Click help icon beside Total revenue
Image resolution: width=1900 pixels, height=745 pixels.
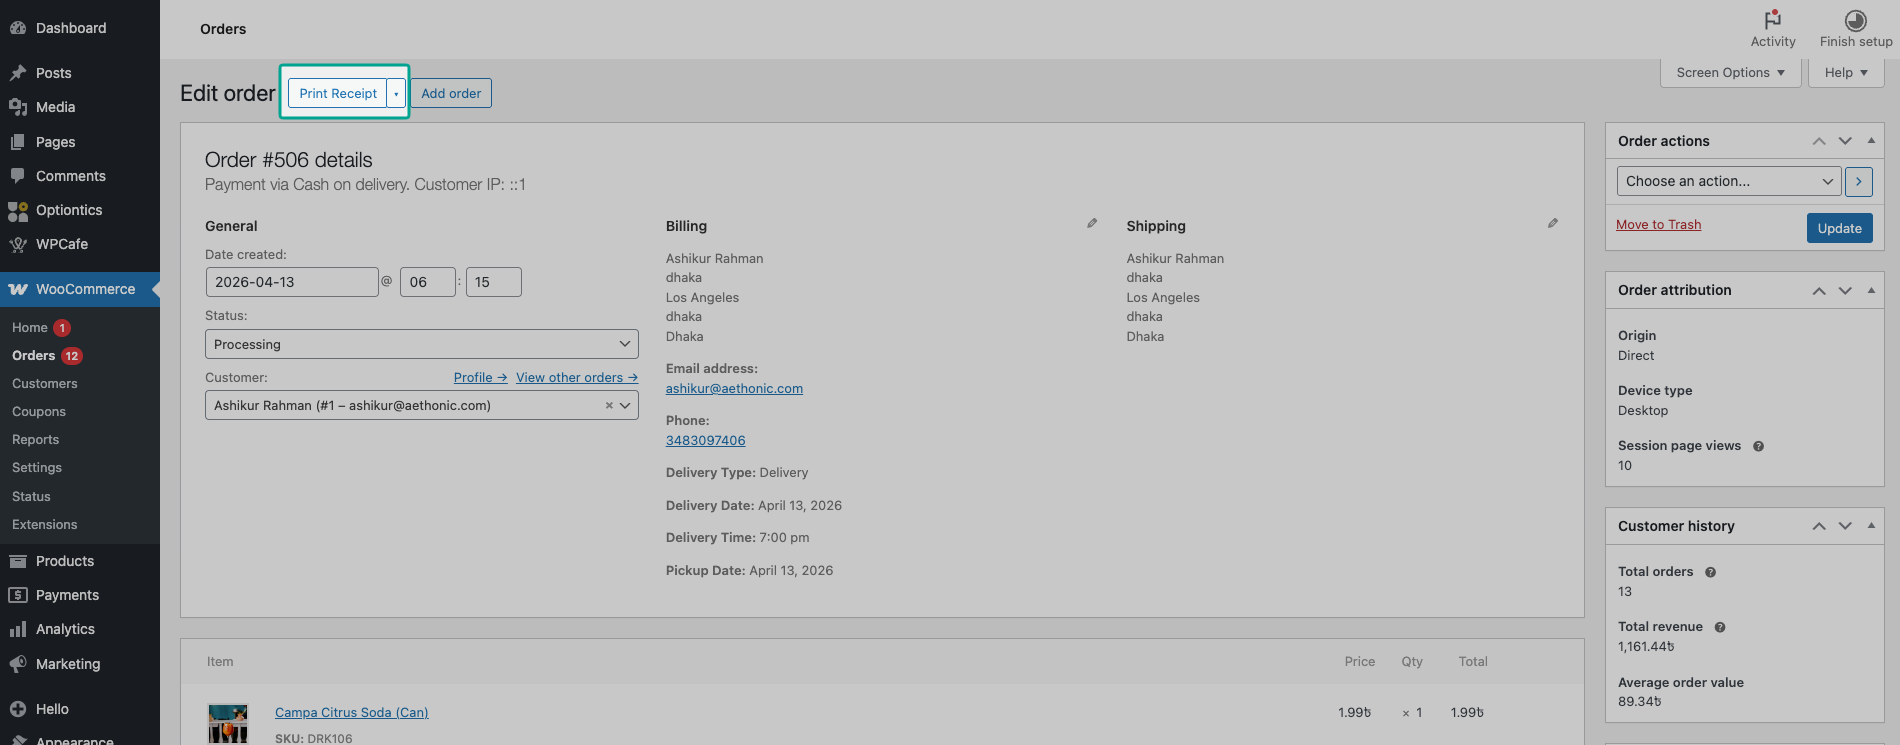[x=1720, y=627]
